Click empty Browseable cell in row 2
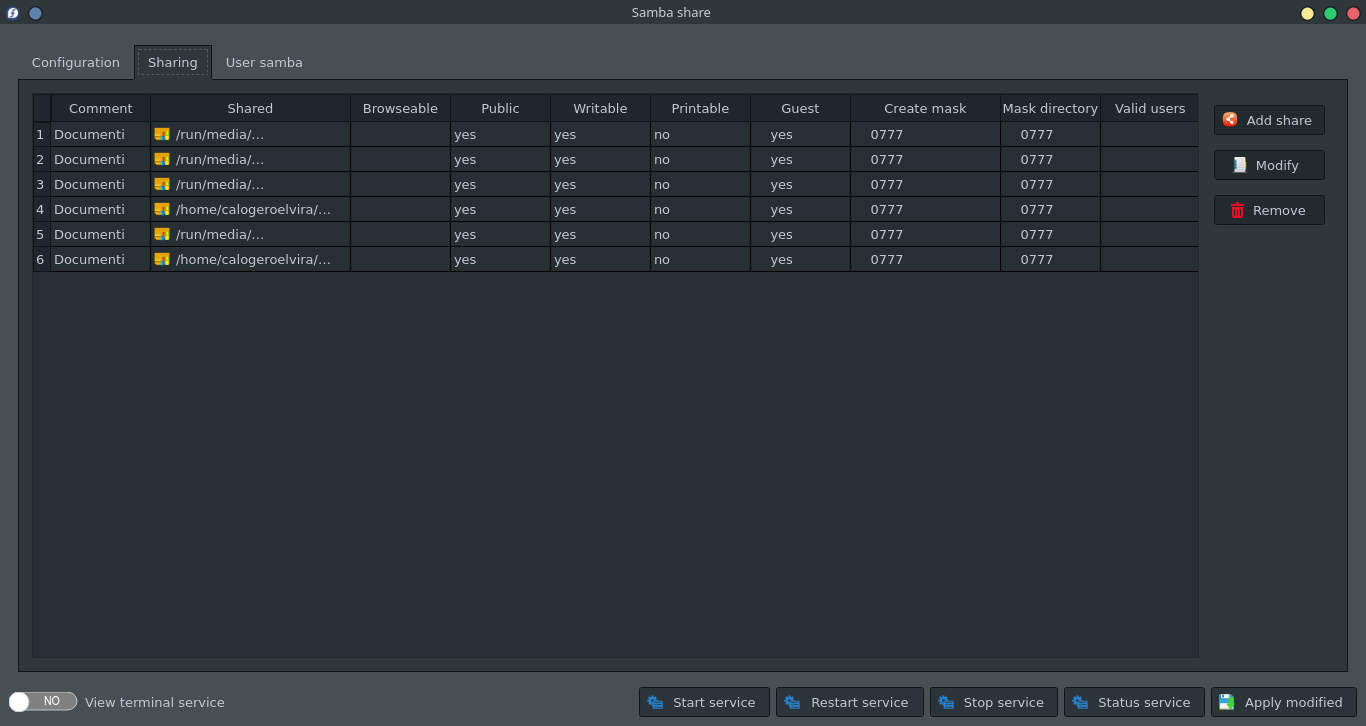The width and height of the screenshot is (1366, 726). pos(400,159)
